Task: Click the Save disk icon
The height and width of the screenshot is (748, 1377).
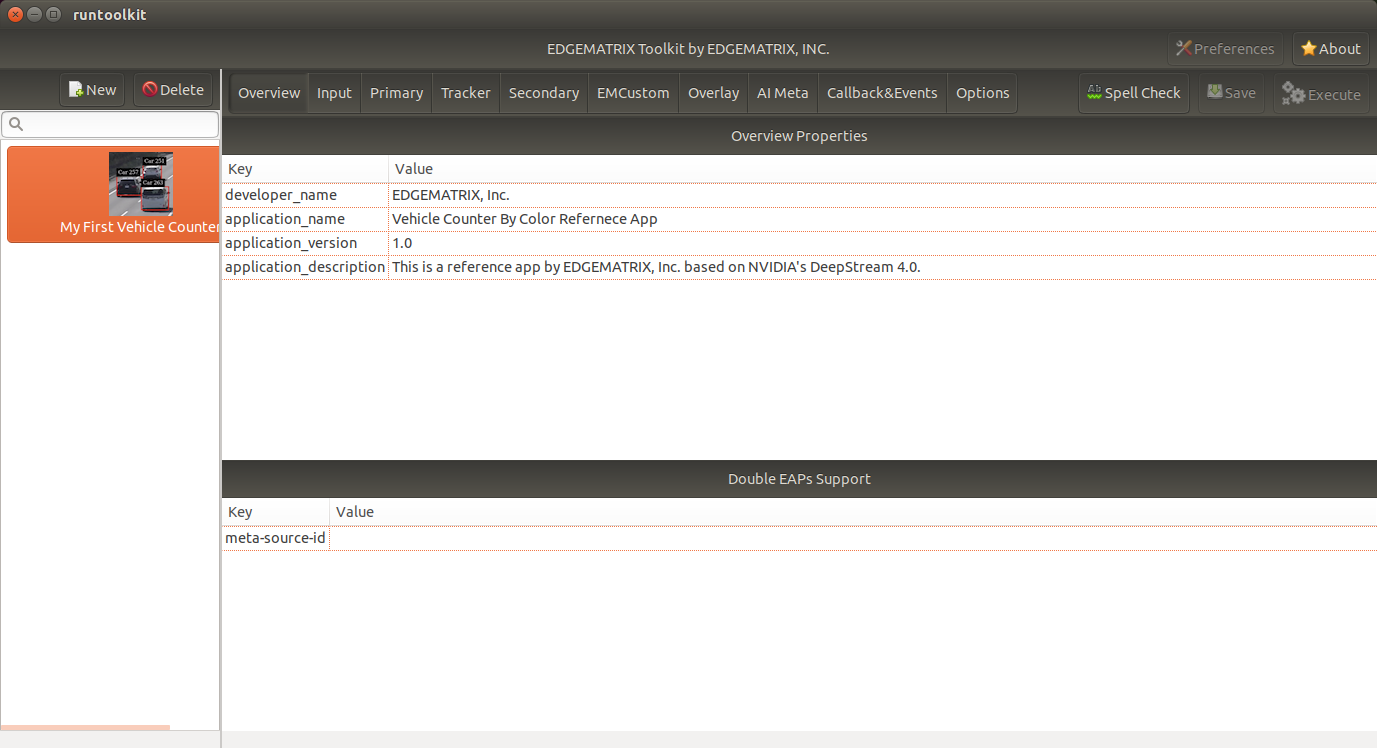Action: pyautogui.click(x=1214, y=92)
